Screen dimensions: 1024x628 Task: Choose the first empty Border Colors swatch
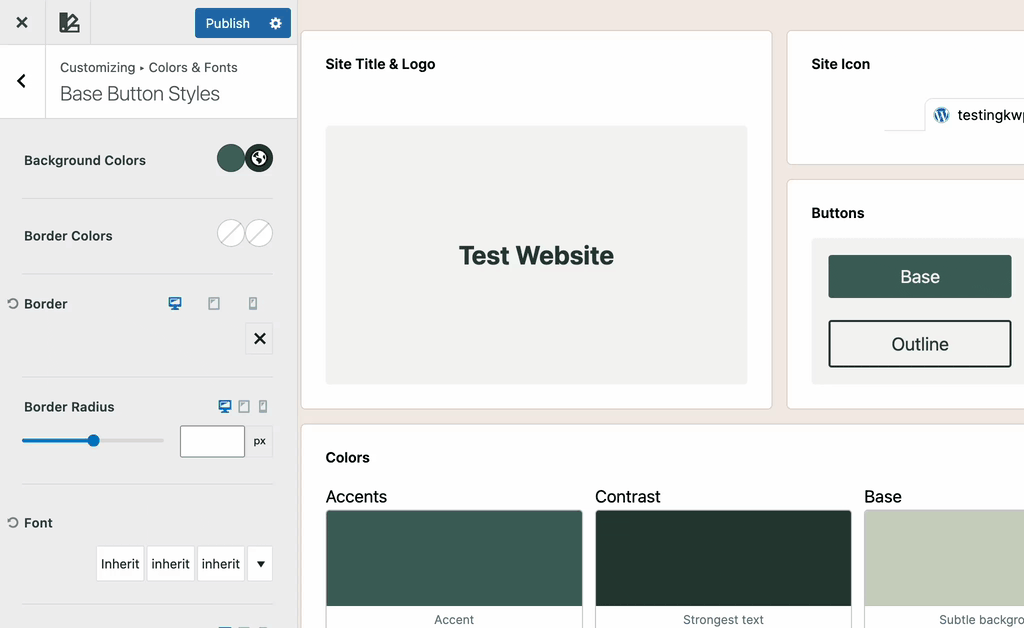click(x=231, y=234)
